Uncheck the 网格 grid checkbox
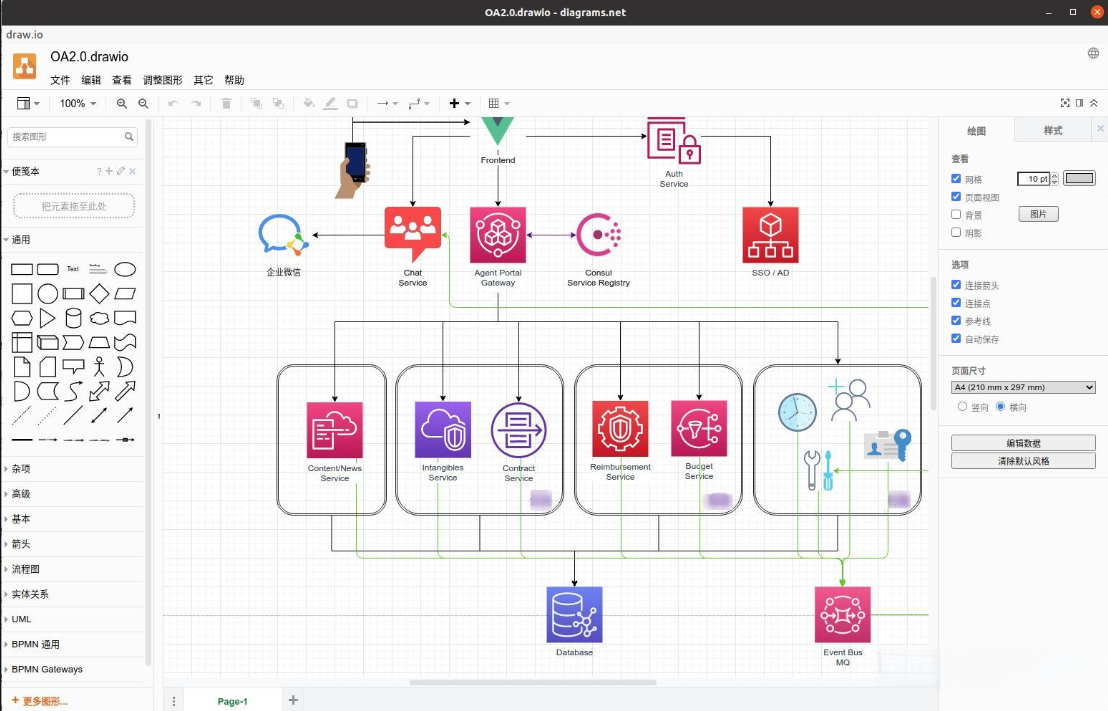Viewport: 1108px width, 711px height. click(957, 177)
